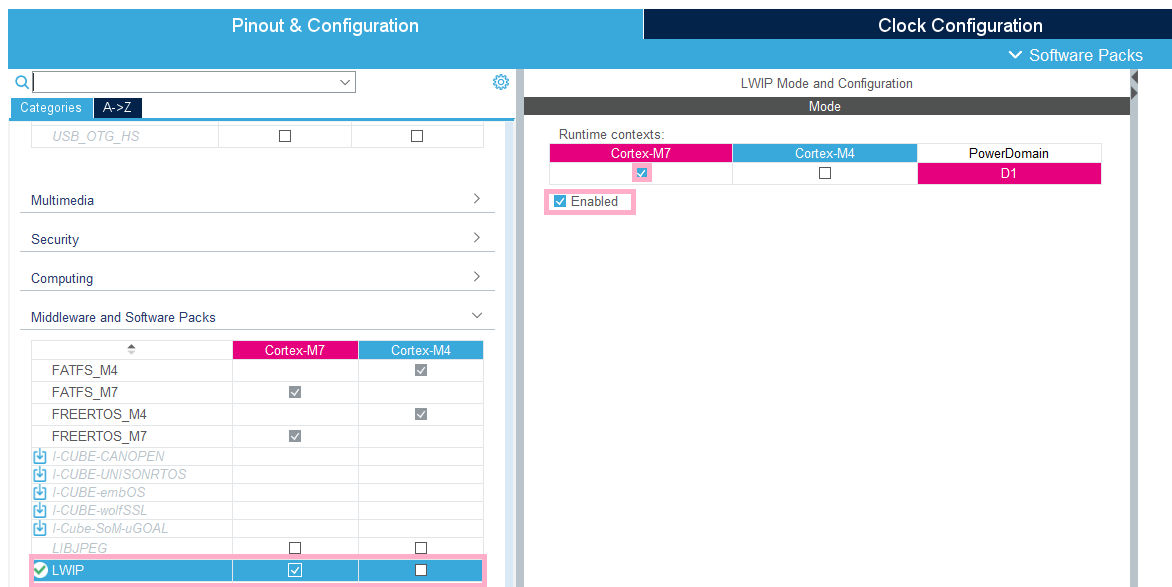Click the Cortex-M4 column header in middleware list

pos(421,350)
